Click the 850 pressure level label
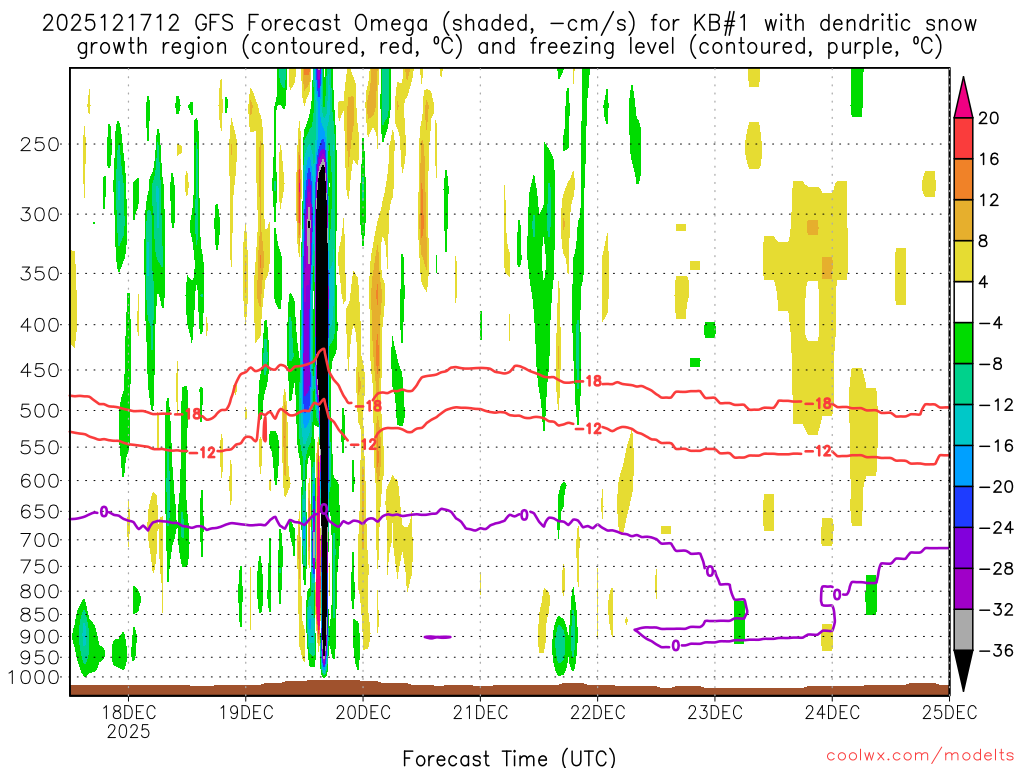Viewport: 1024px width, 768px height. point(40,615)
